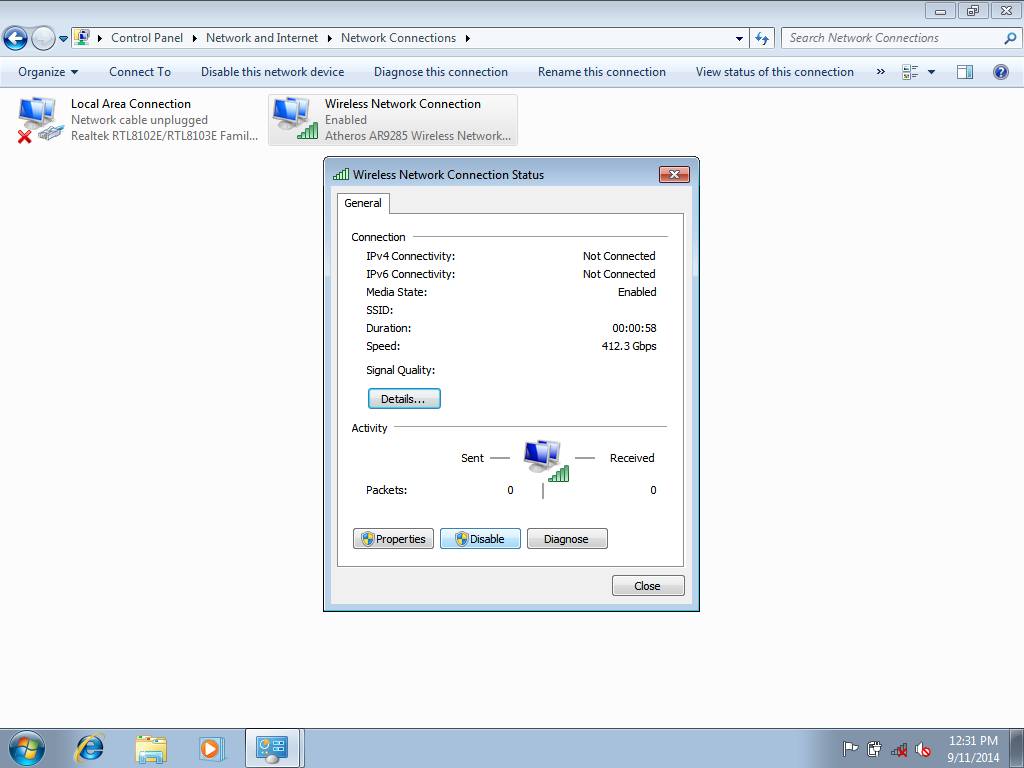
Task: Close the status dialog with red X
Action: (x=675, y=174)
